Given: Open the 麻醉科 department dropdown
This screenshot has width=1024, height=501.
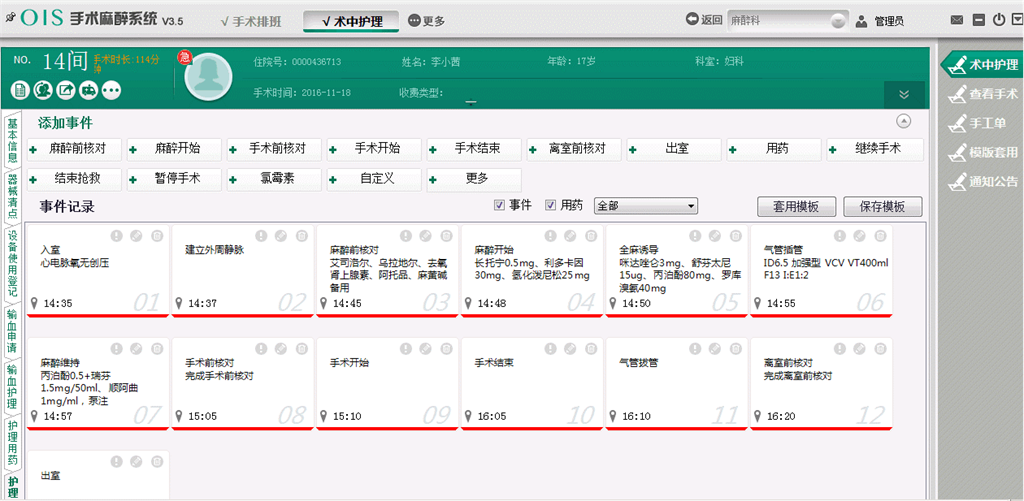Looking at the screenshot, I should 786,20.
